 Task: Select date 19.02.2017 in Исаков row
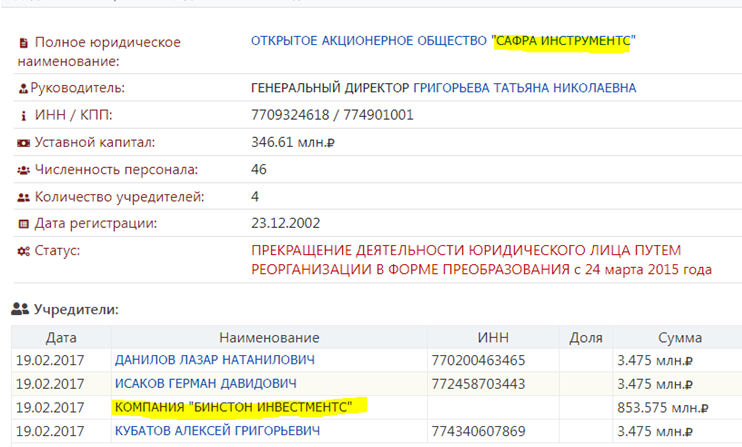(x=50, y=384)
